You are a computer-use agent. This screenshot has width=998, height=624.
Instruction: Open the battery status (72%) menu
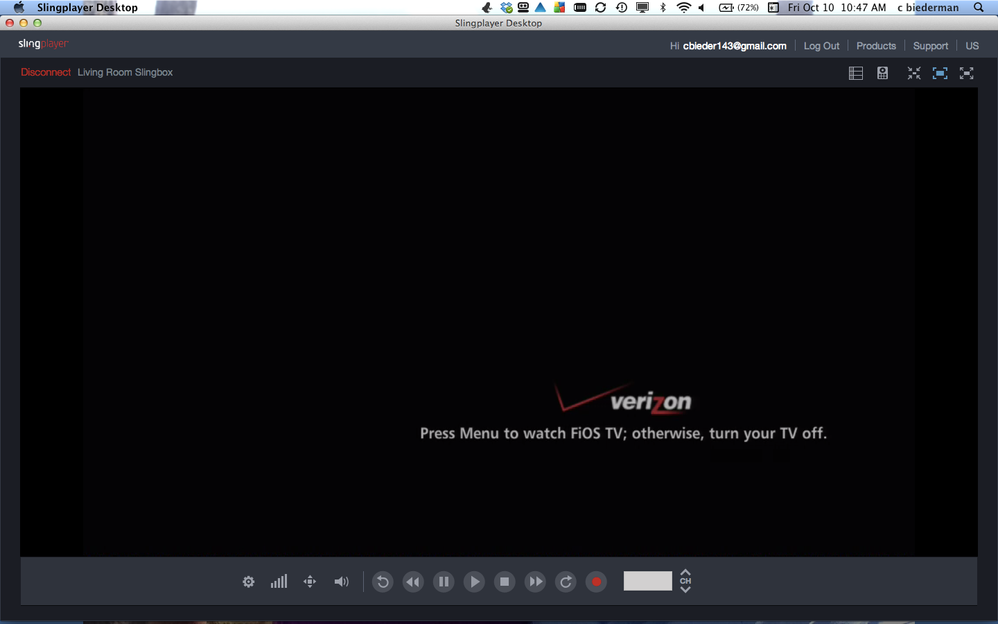[x=738, y=8]
